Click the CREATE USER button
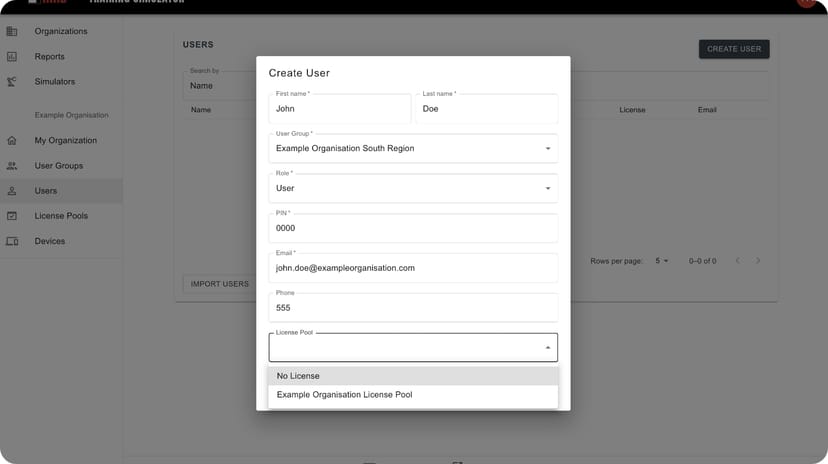828x464 pixels. coord(734,49)
